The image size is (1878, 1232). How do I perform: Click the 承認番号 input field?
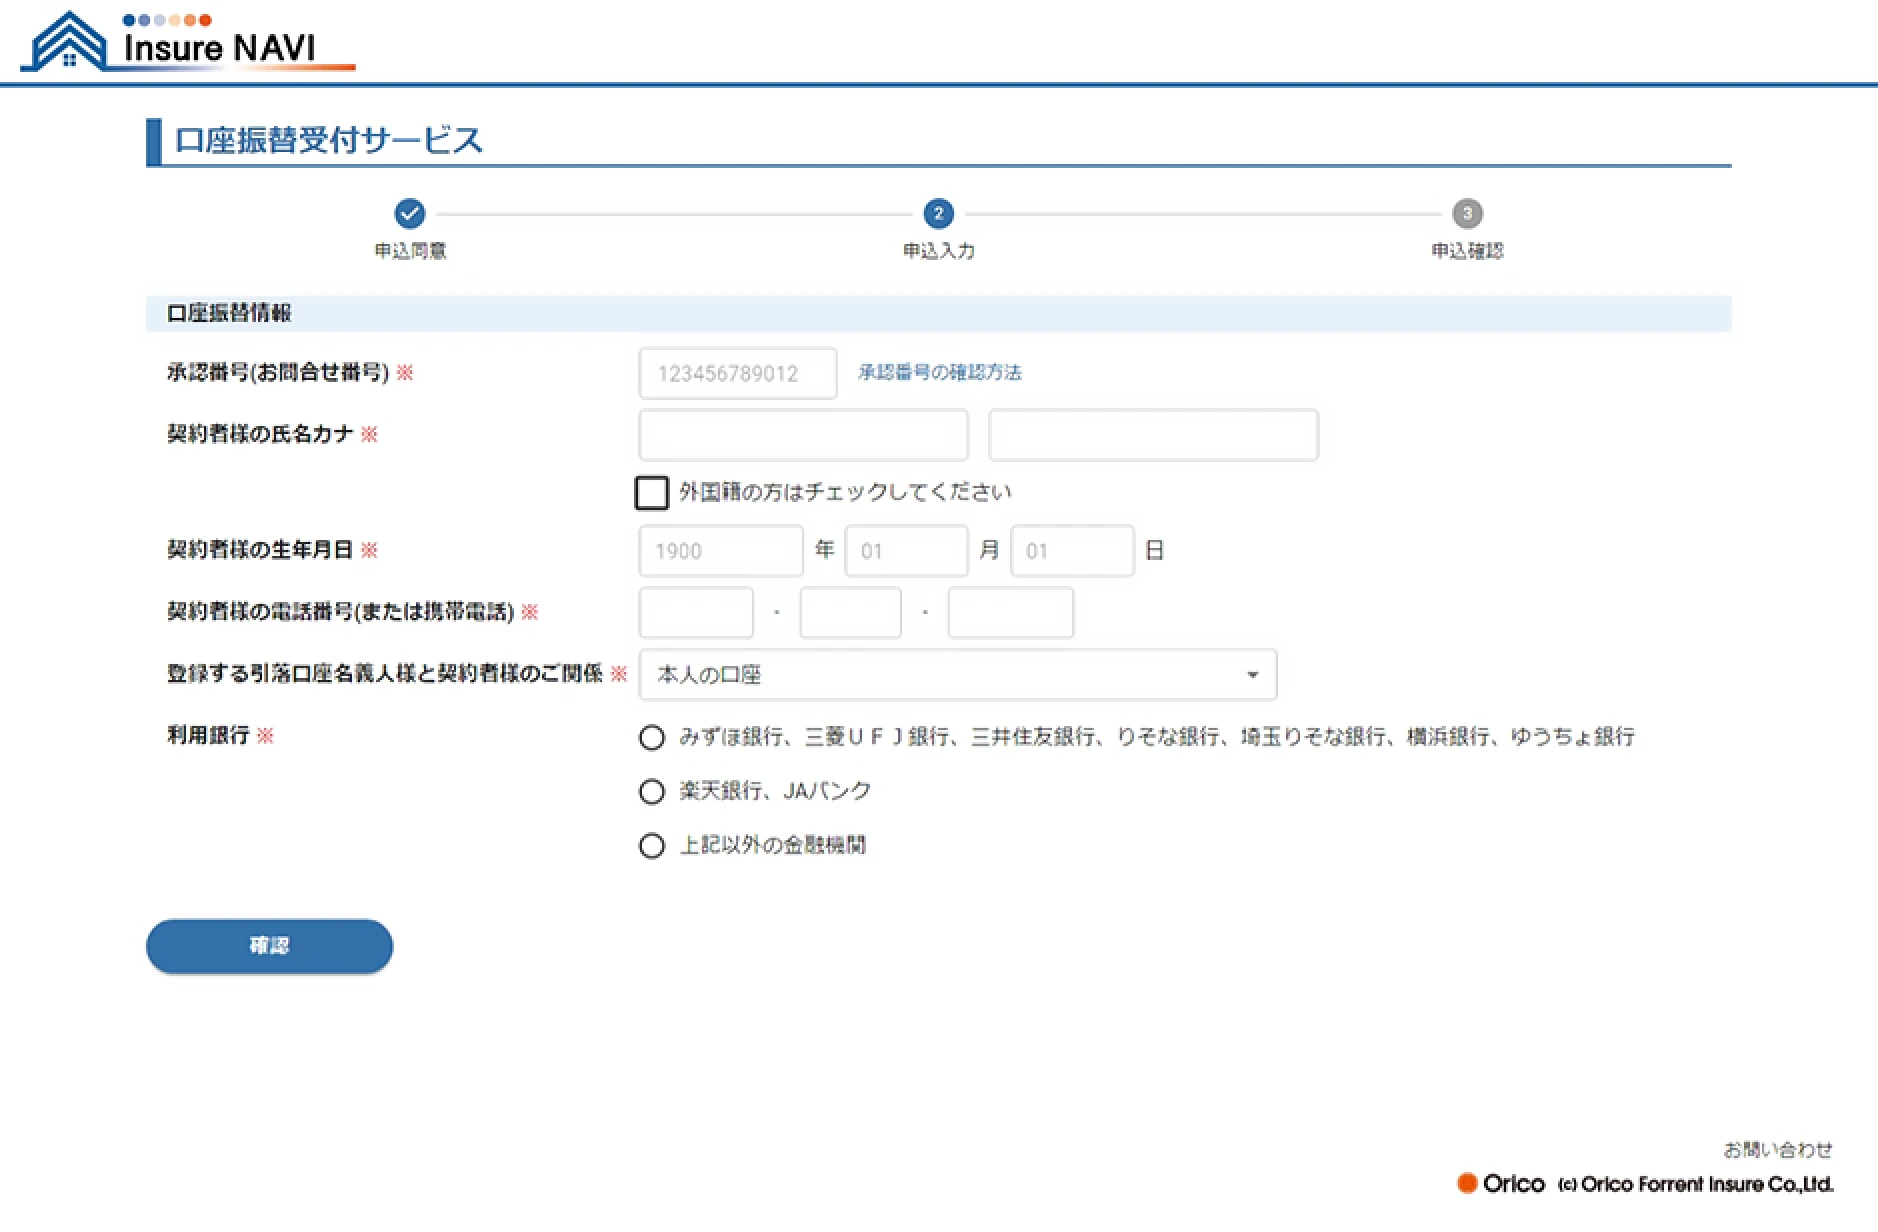(737, 372)
